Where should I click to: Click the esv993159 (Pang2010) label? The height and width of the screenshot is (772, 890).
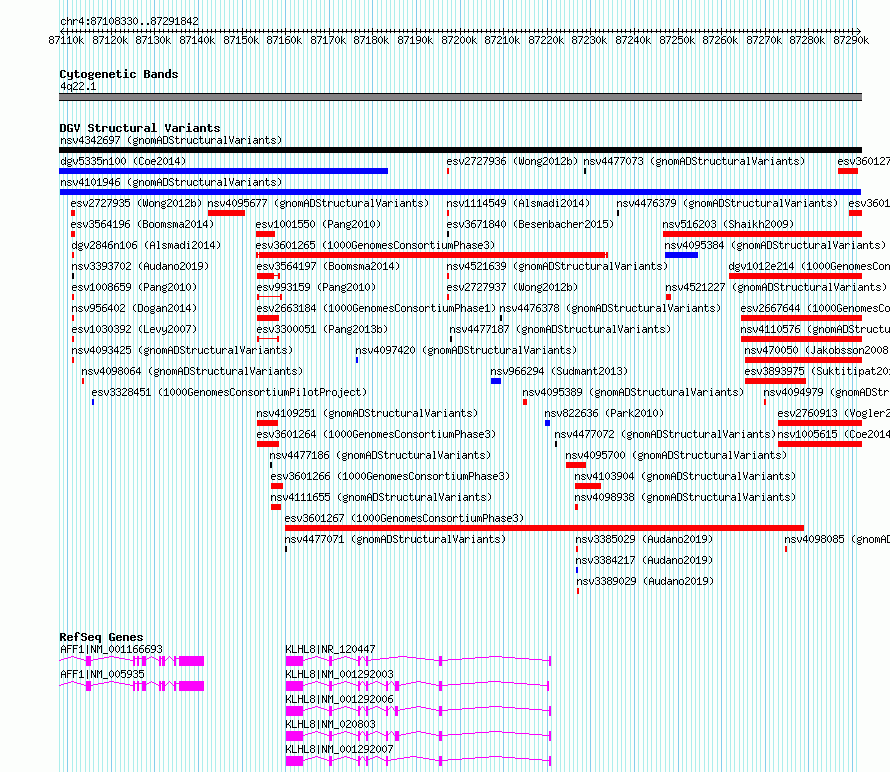[316, 287]
